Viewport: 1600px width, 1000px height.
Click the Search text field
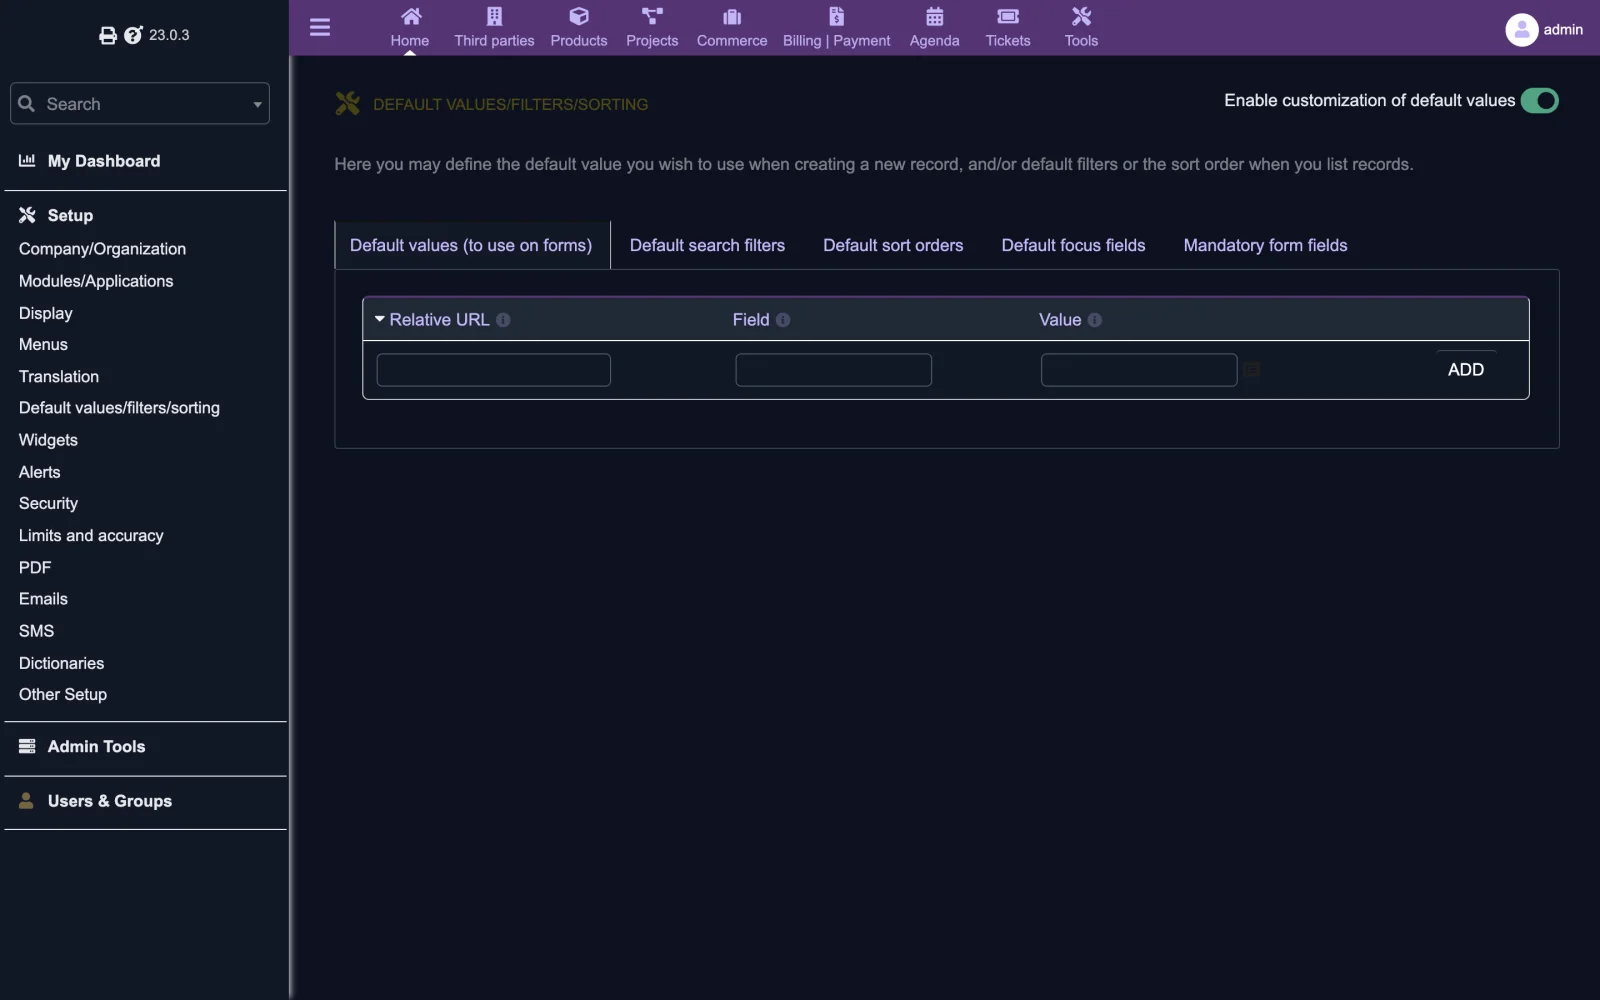point(140,104)
